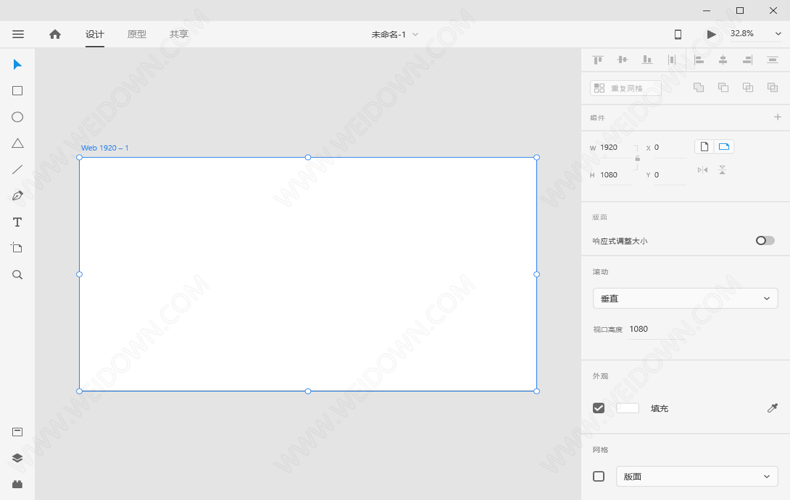Screen dimensions: 790x500
Task: Open the Layers panel icon
Action: click(x=18, y=458)
